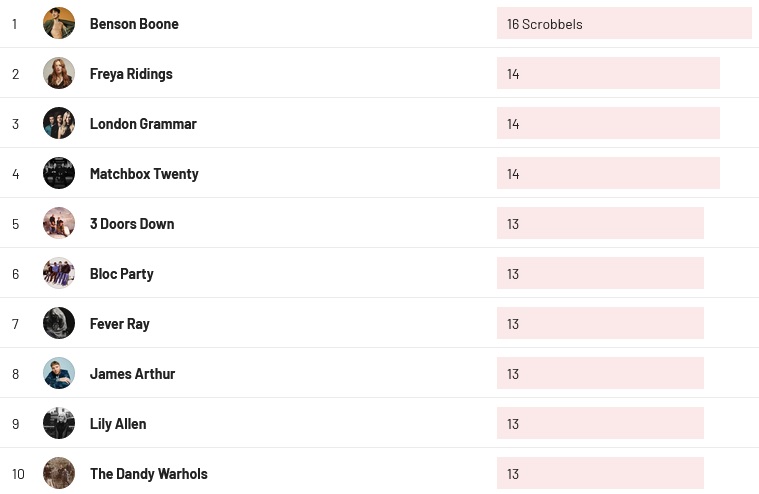Image resolution: width=759 pixels, height=494 pixels.
Task: Open Freya Ridings' avatar thumbnail
Action: (x=59, y=73)
